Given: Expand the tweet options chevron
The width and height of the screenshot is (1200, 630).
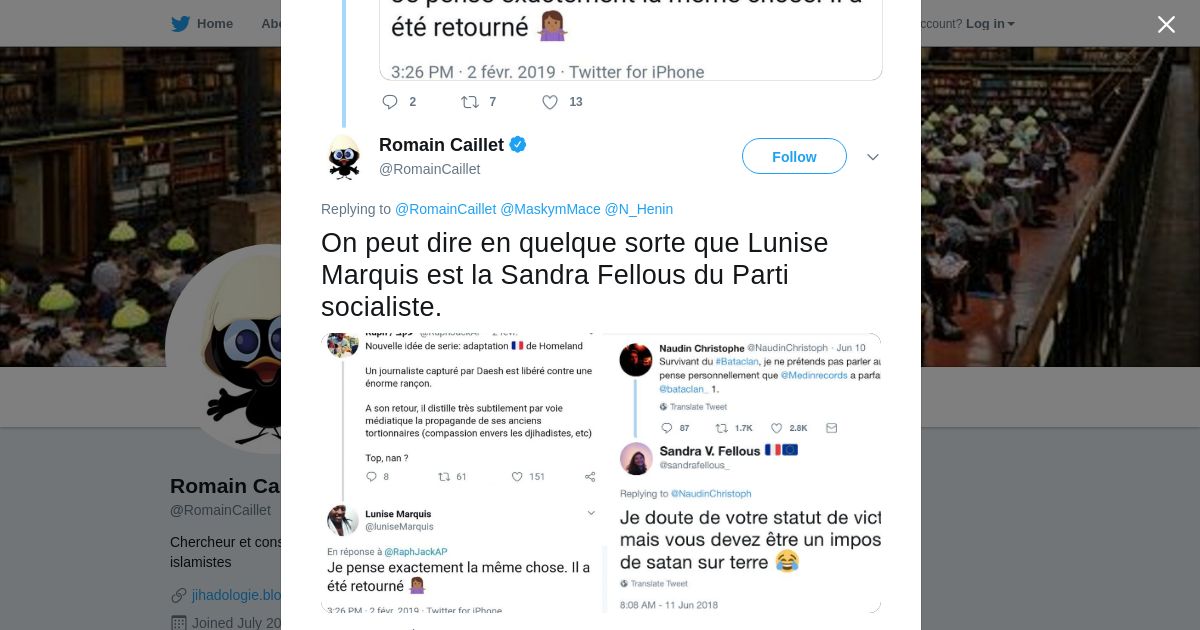Looking at the screenshot, I should coord(872,157).
